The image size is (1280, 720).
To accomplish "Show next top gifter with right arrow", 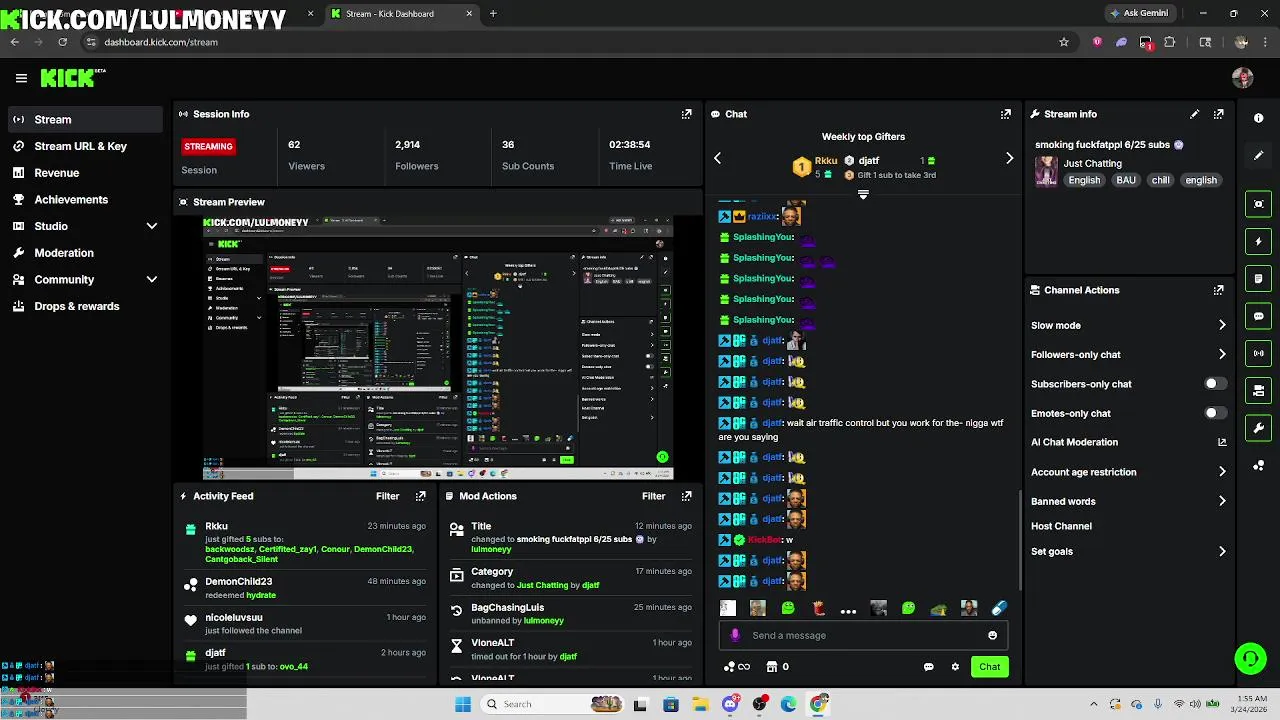I will [x=1009, y=158].
